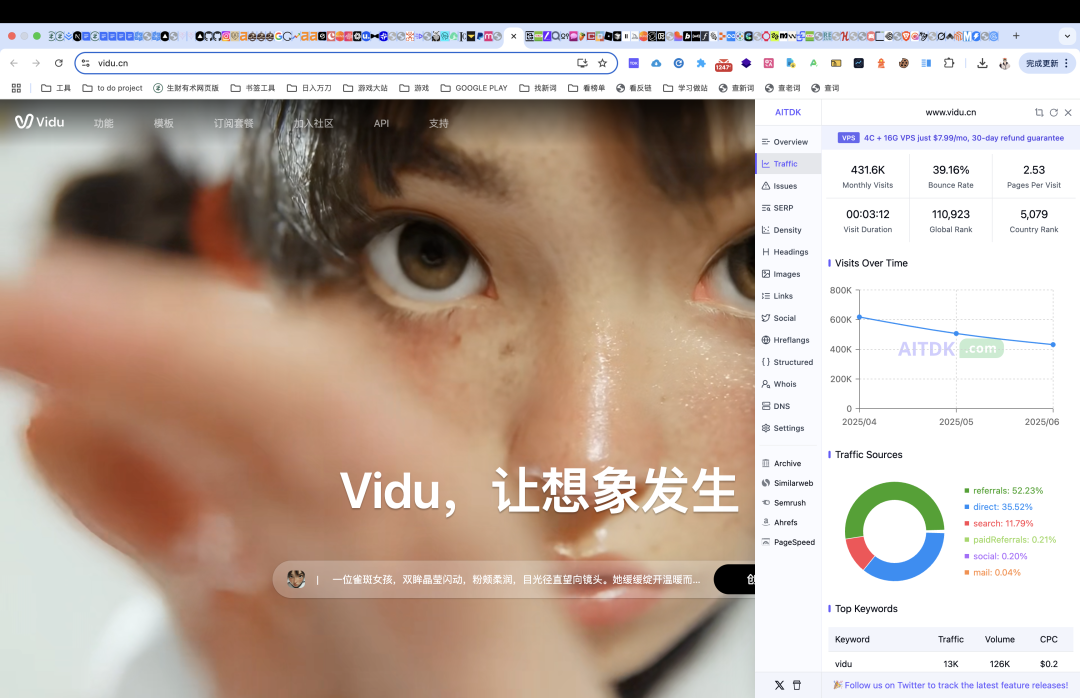The height and width of the screenshot is (698, 1080).
Task: Toggle direct legend in Traffic Sources
Action: (998, 507)
